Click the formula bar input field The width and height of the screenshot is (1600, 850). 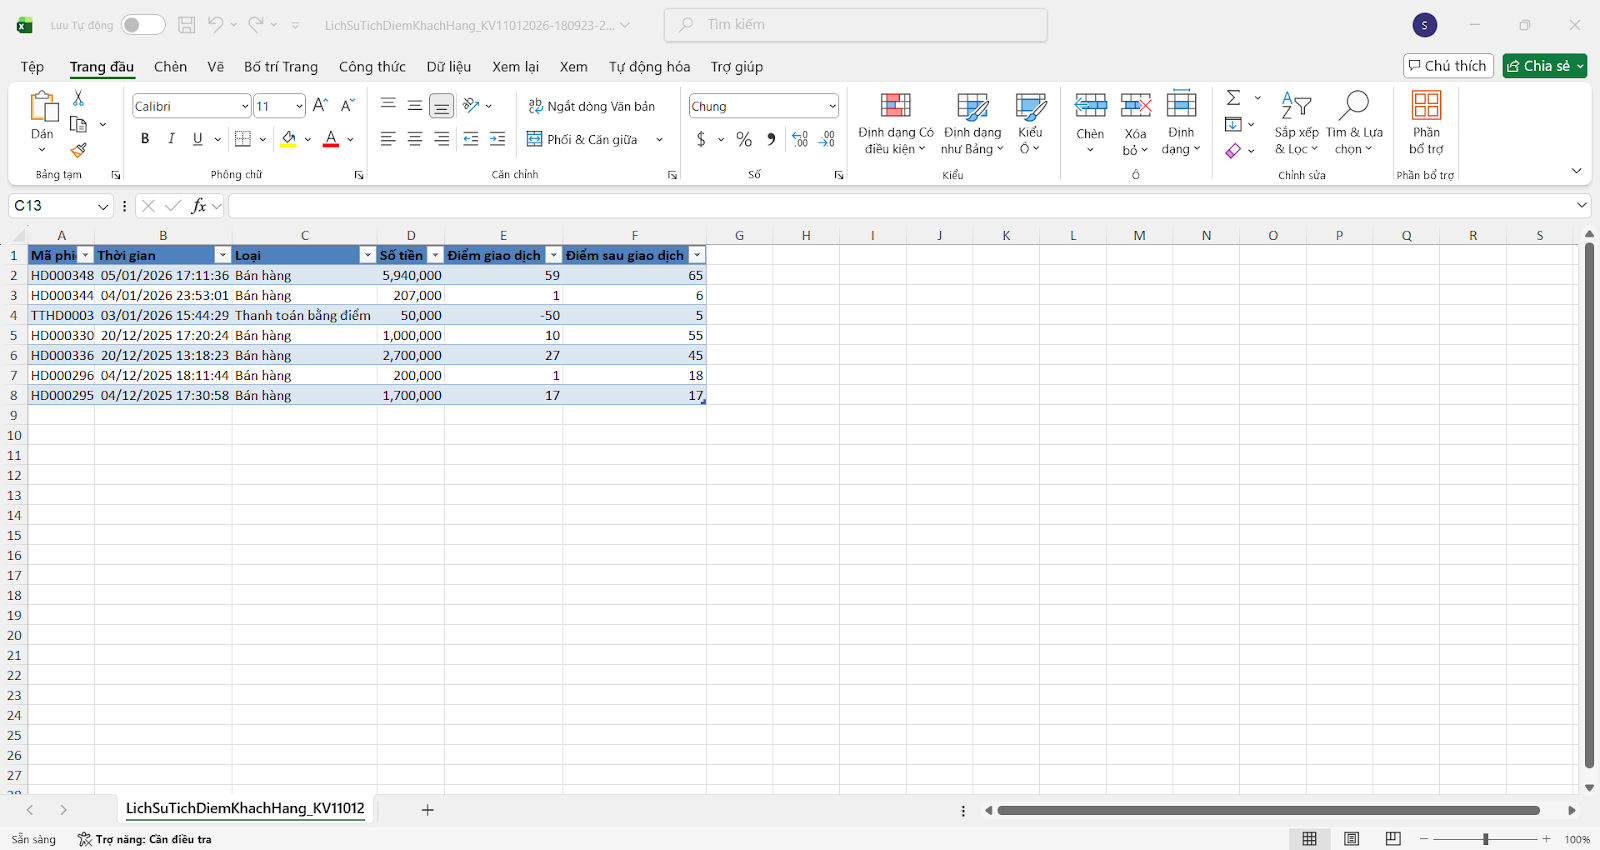click(900, 206)
